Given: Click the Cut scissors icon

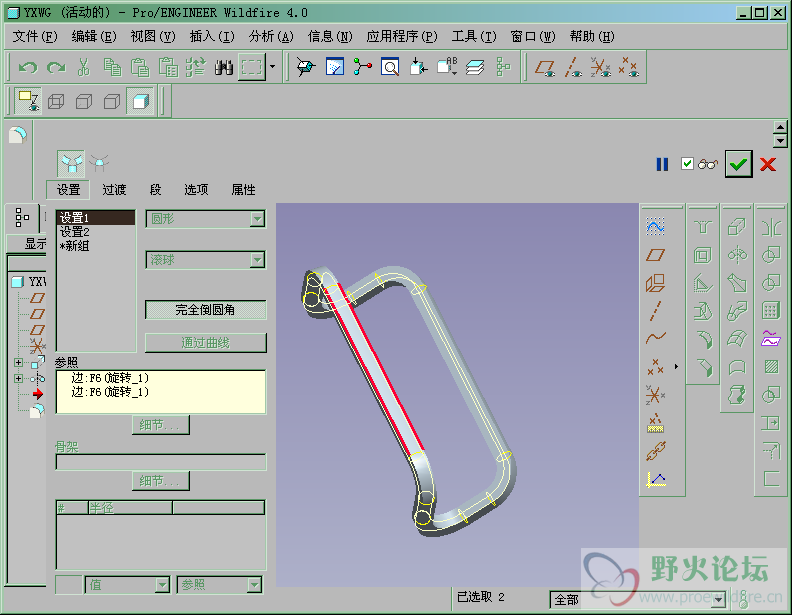Looking at the screenshot, I should [84, 67].
